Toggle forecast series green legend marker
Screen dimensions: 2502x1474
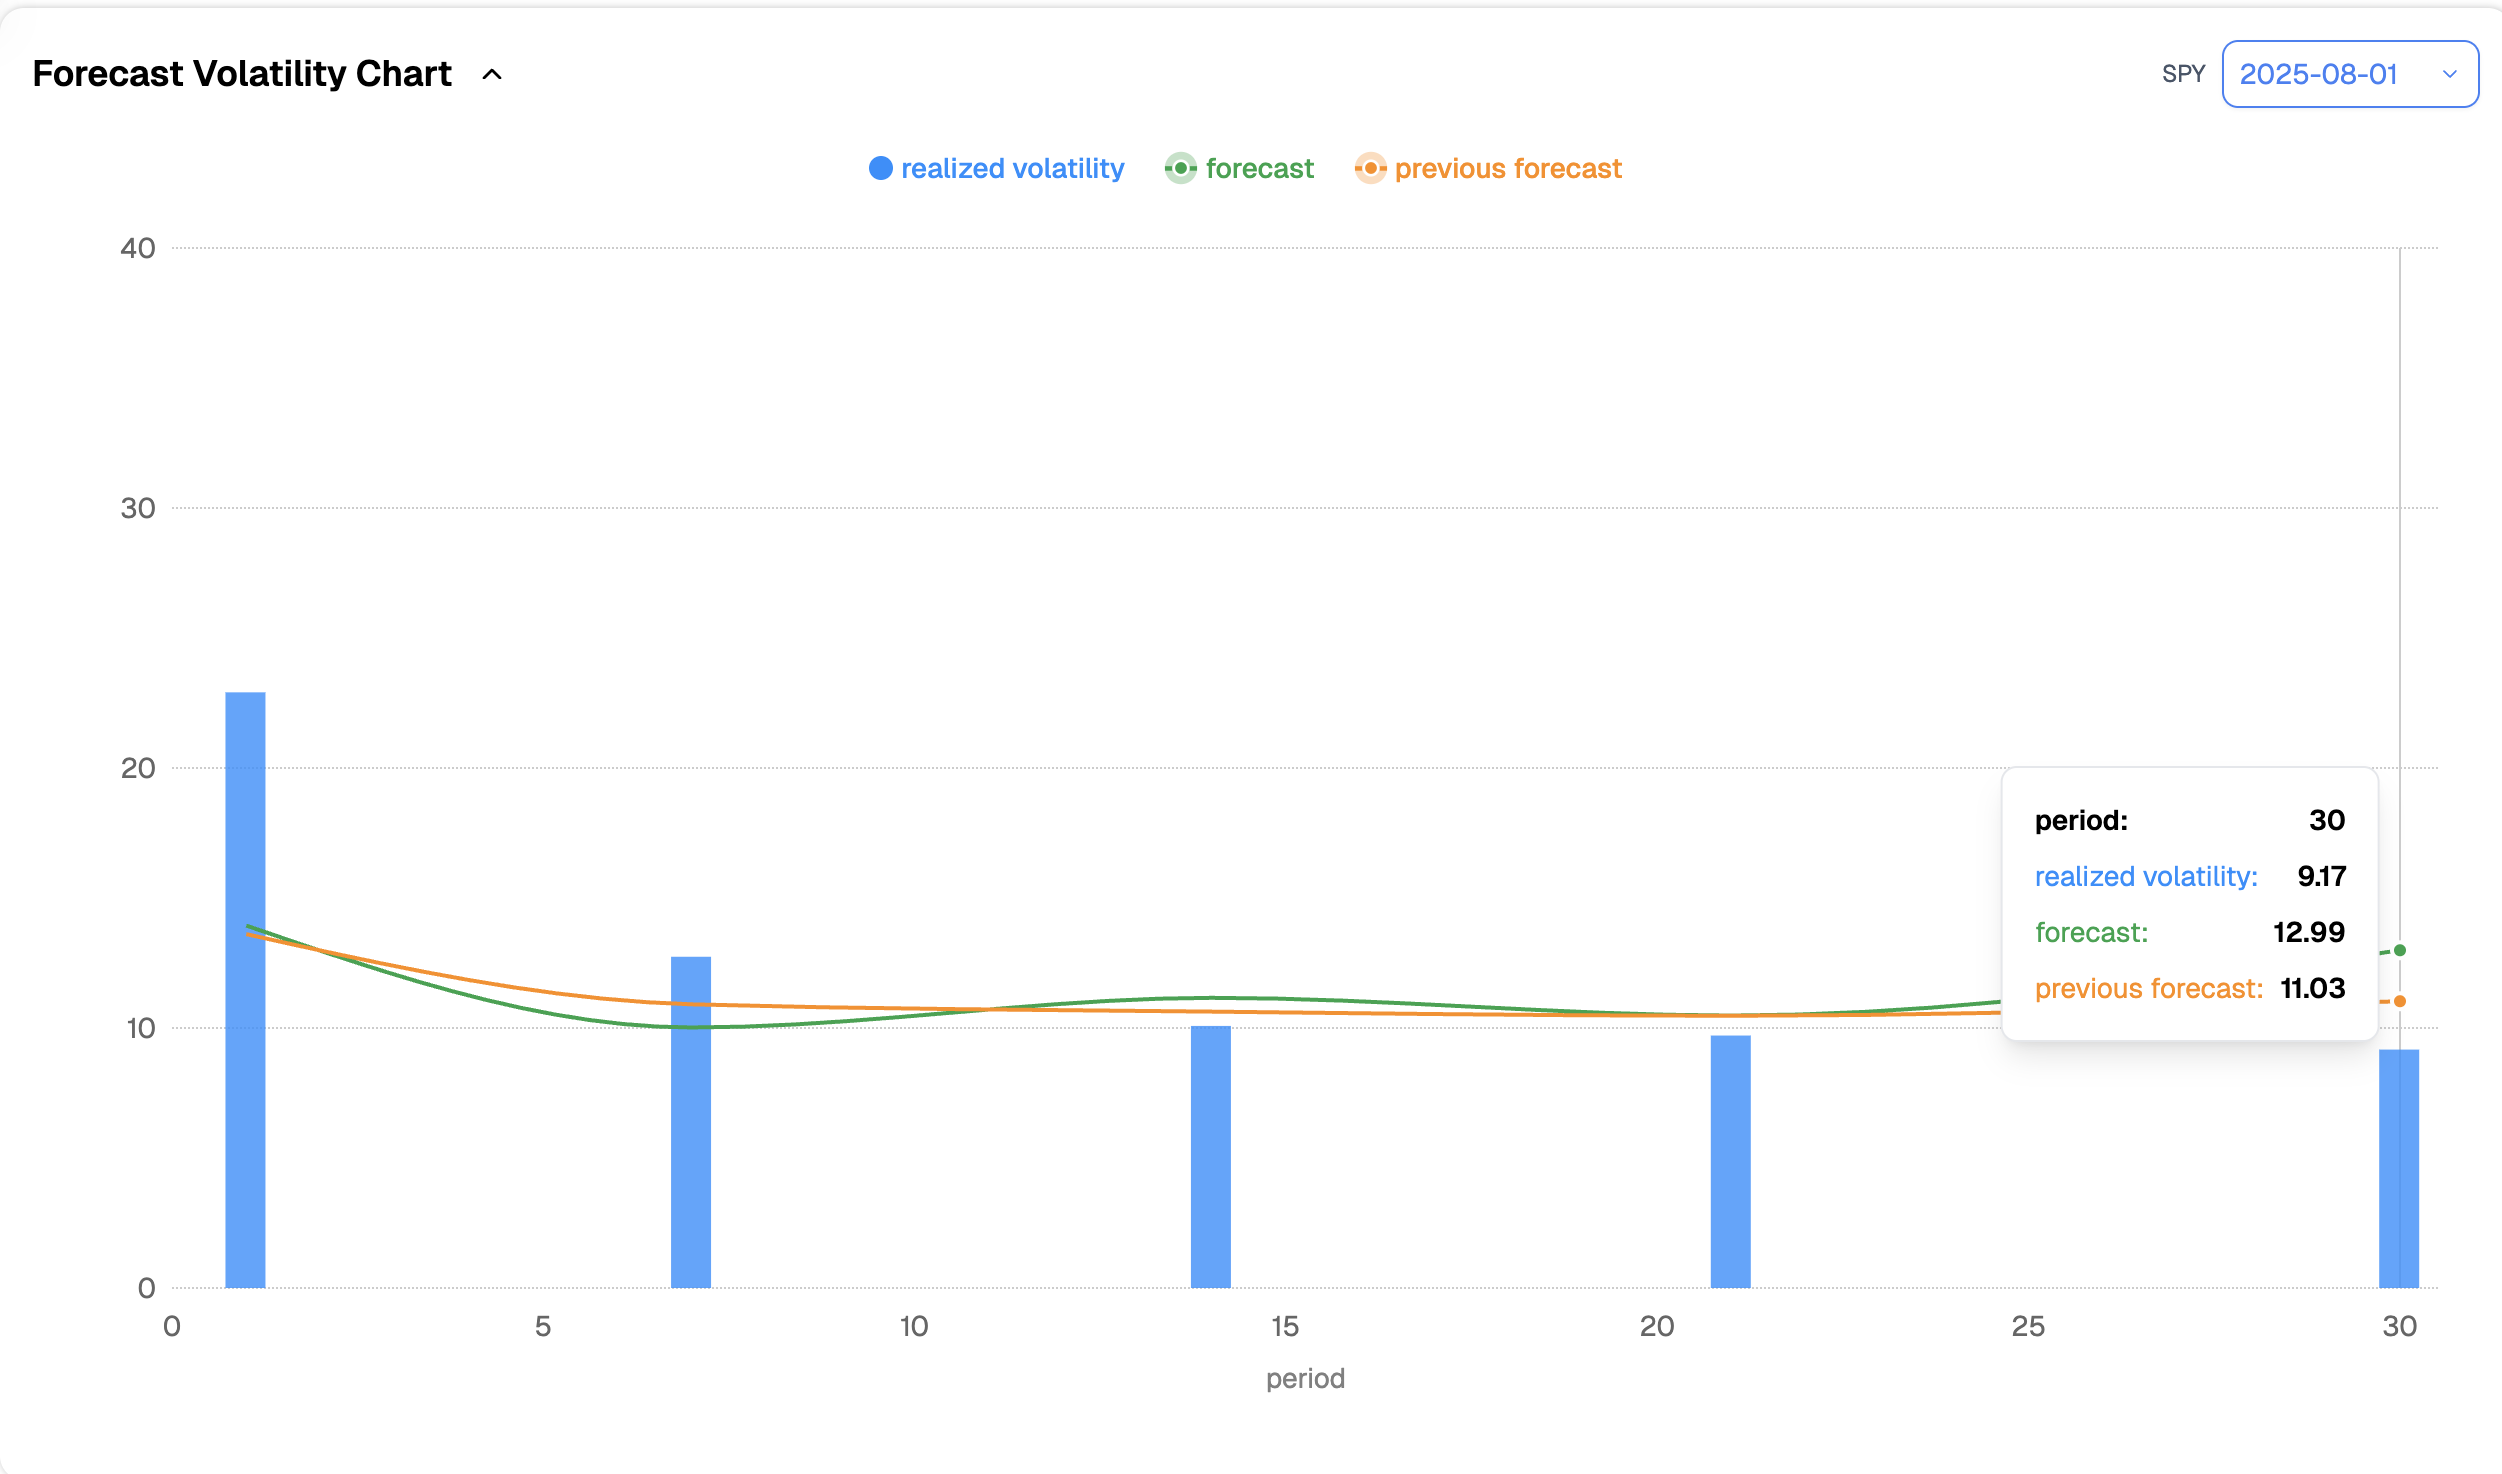pyautogui.click(x=1180, y=168)
